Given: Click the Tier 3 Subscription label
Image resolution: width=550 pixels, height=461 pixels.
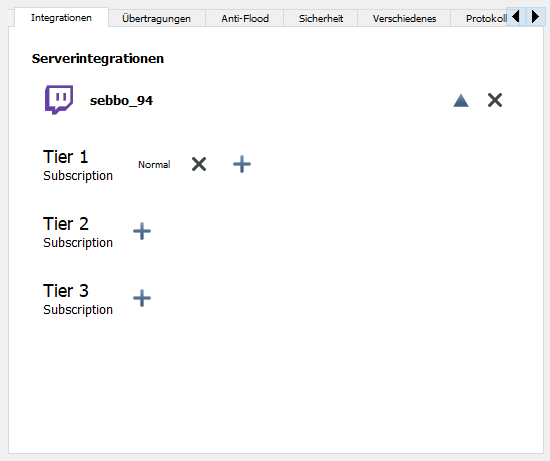Looking at the screenshot, I should (x=78, y=299).
